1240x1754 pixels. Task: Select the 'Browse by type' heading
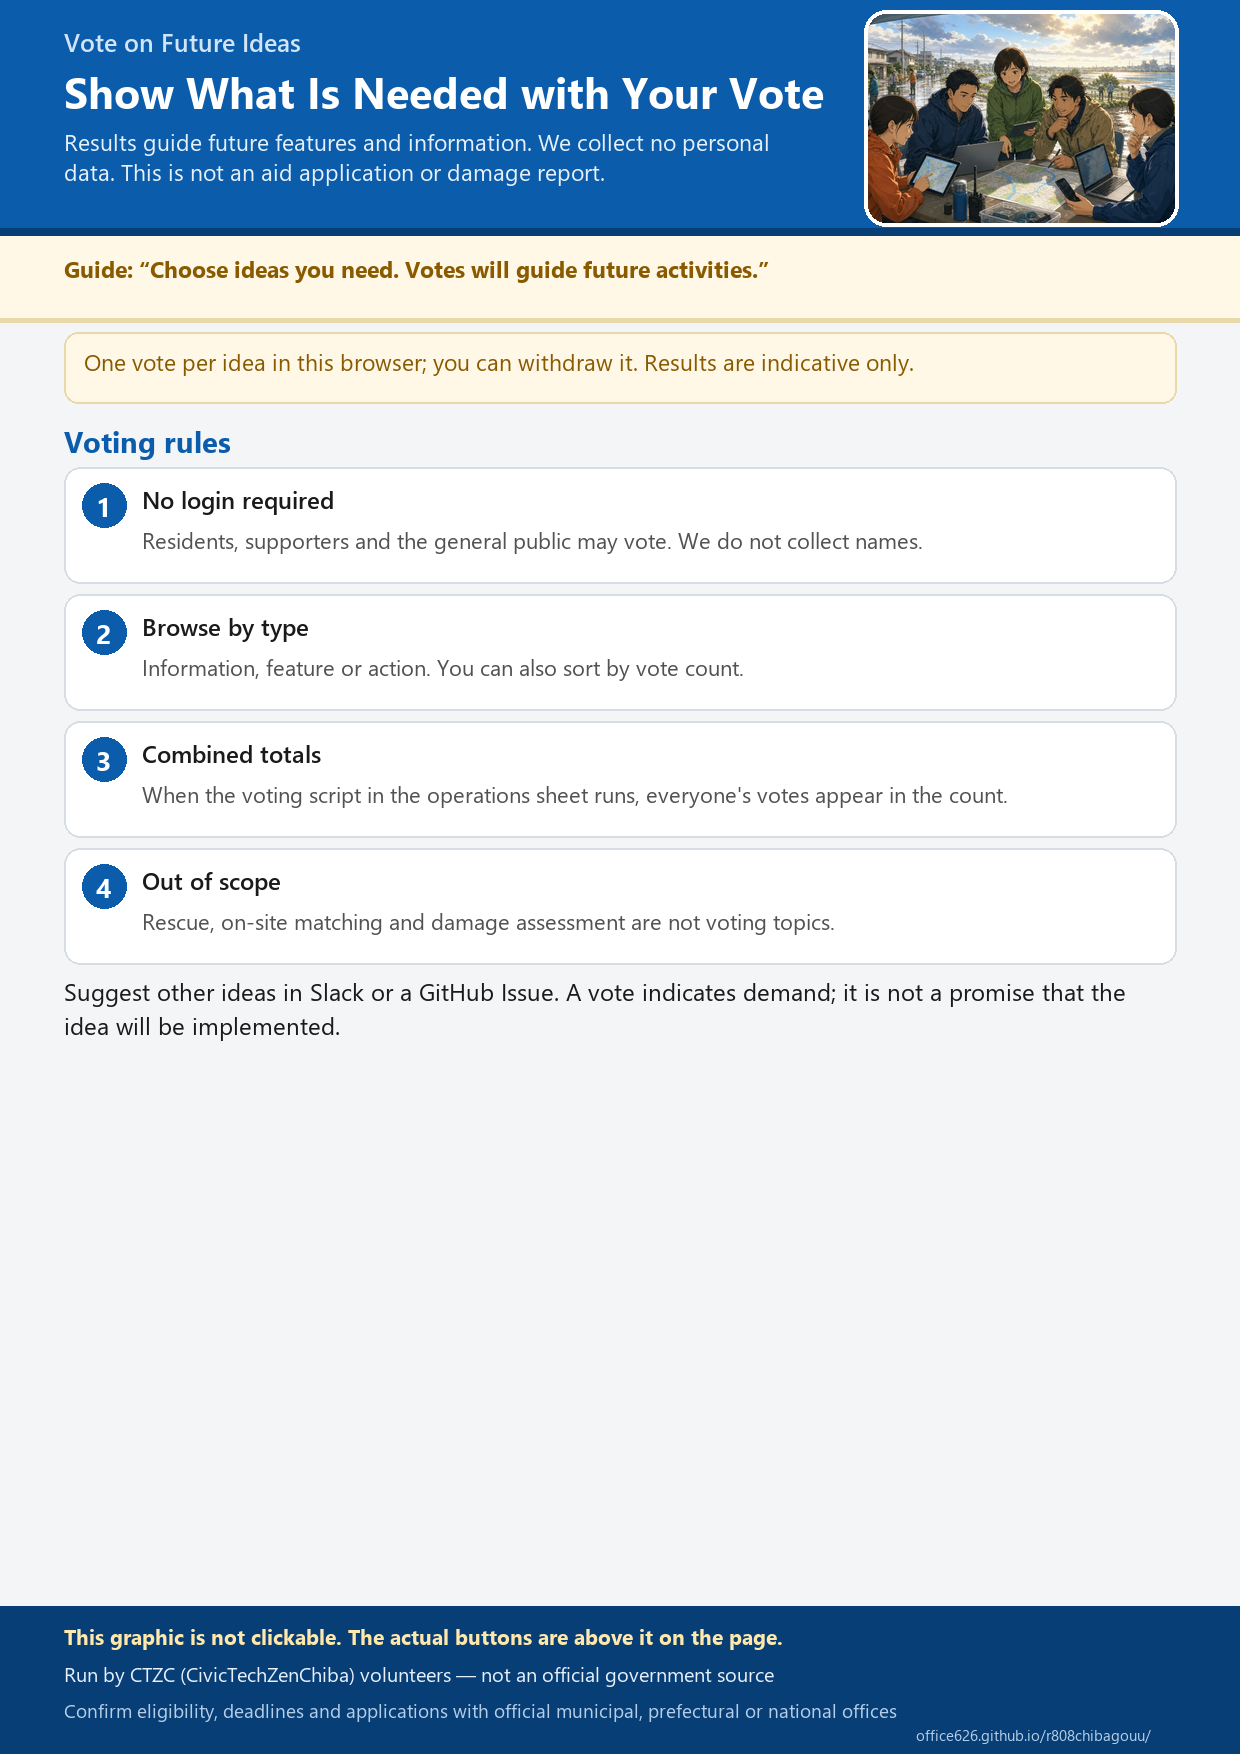pos(225,628)
